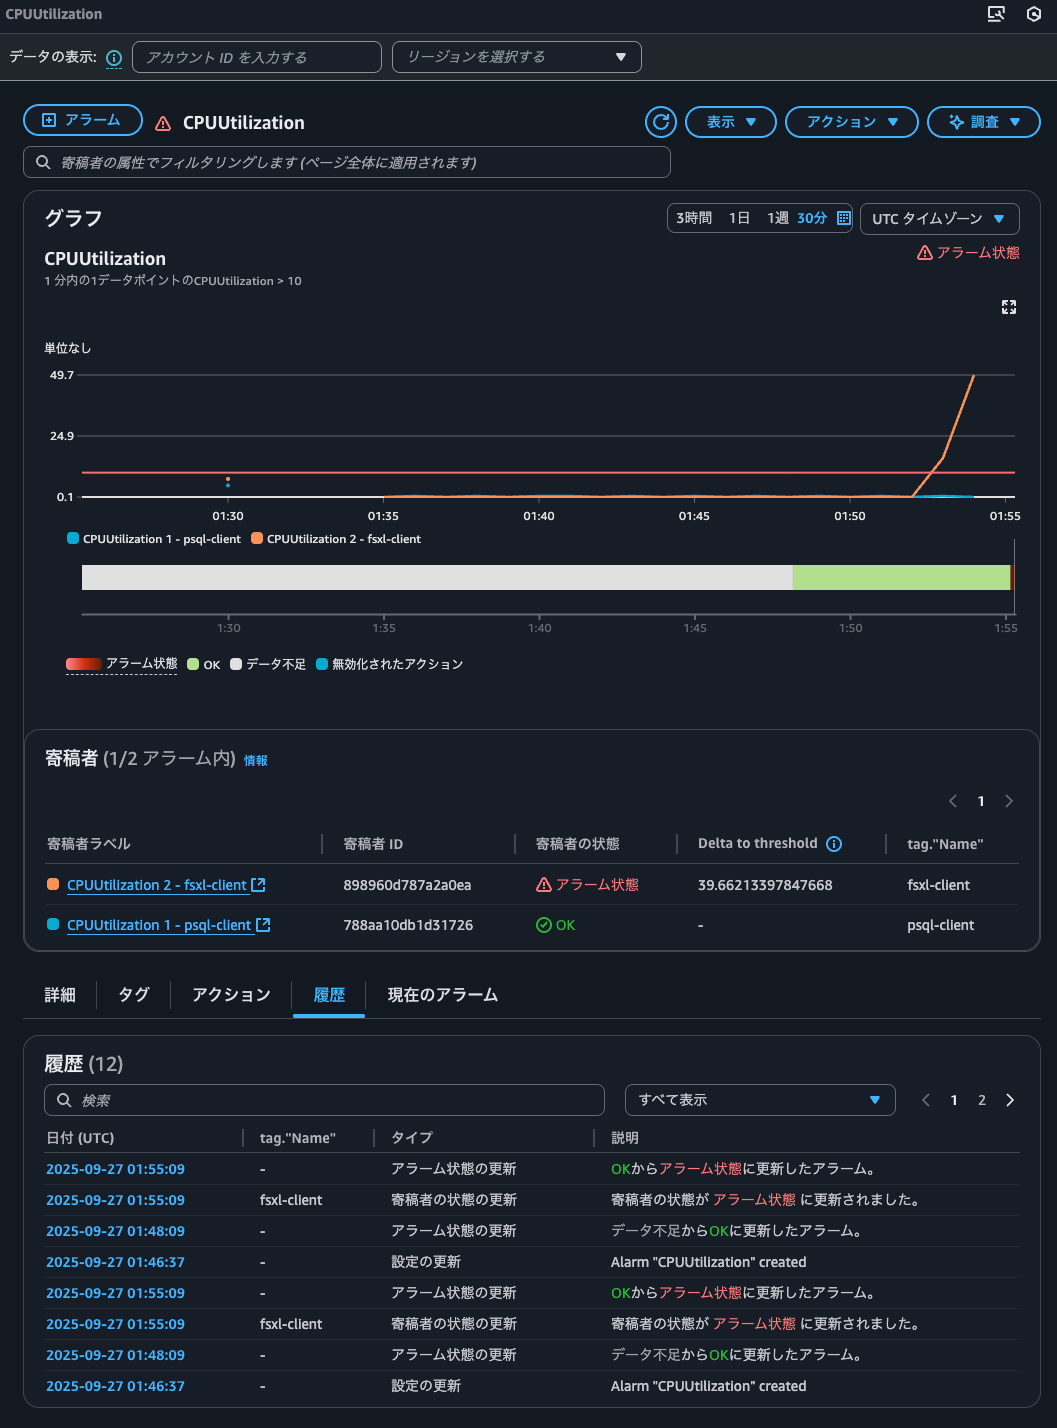
Task: Click the alarm warning triangle beside CPUUtilization title
Action: [163, 123]
